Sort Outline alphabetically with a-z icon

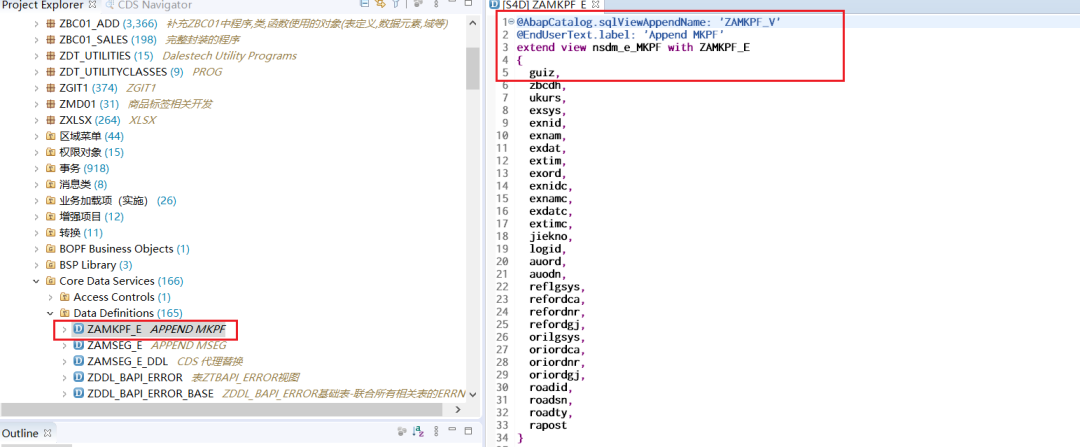418,431
